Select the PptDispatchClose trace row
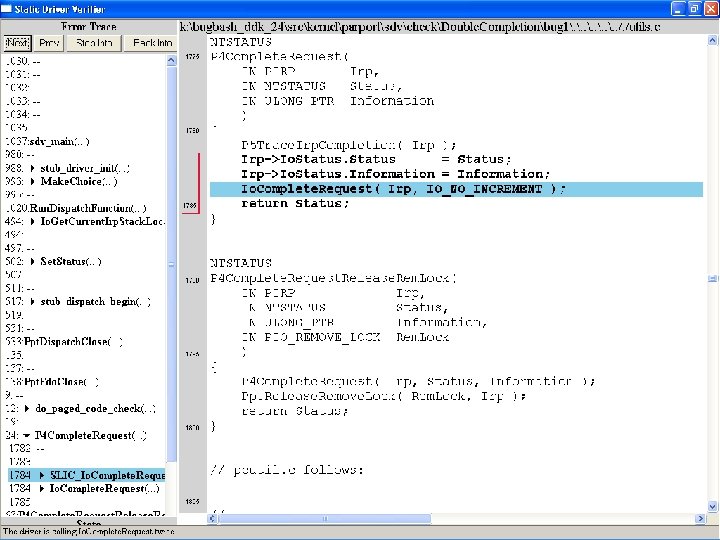720x540 pixels. [x=64, y=342]
